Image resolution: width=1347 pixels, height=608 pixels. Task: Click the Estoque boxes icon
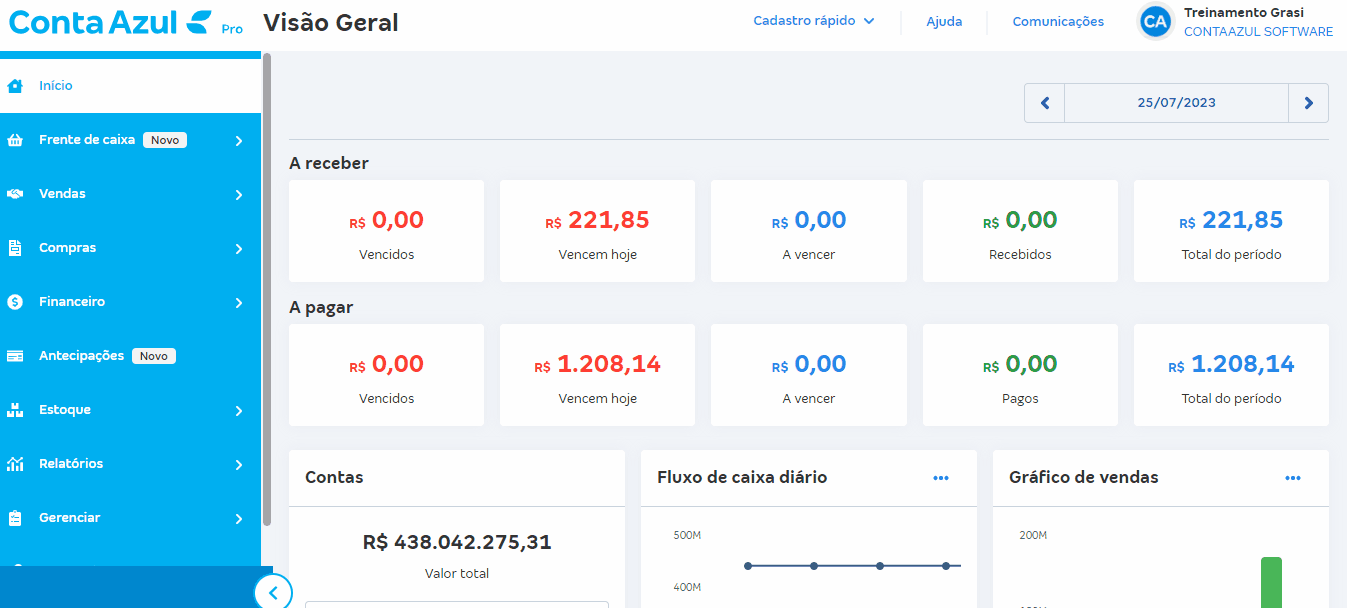pyautogui.click(x=15, y=410)
